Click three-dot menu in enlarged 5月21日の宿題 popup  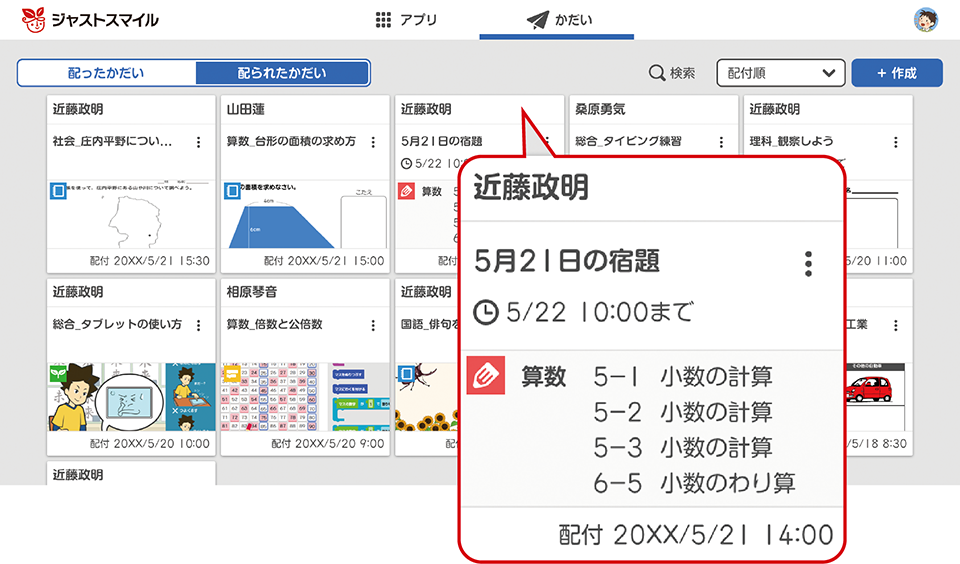(x=808, y=263)
